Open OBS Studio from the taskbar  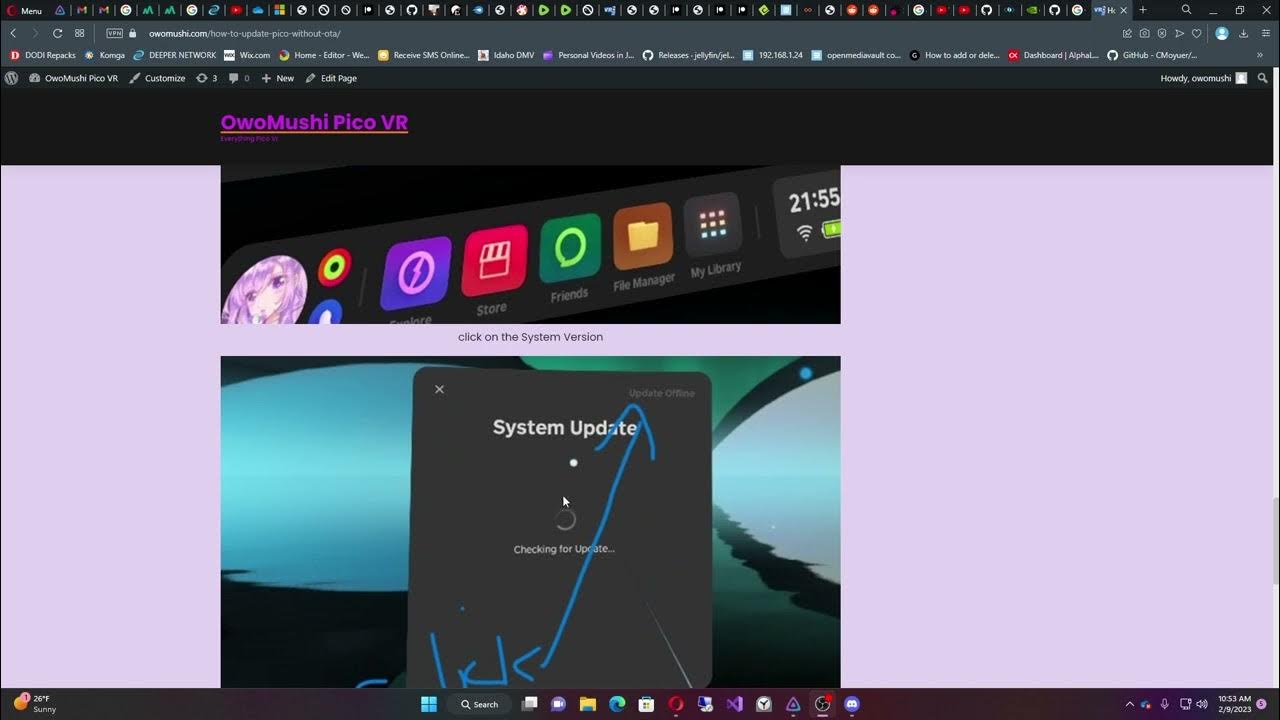pyautogui.click(x=822, y=704)
